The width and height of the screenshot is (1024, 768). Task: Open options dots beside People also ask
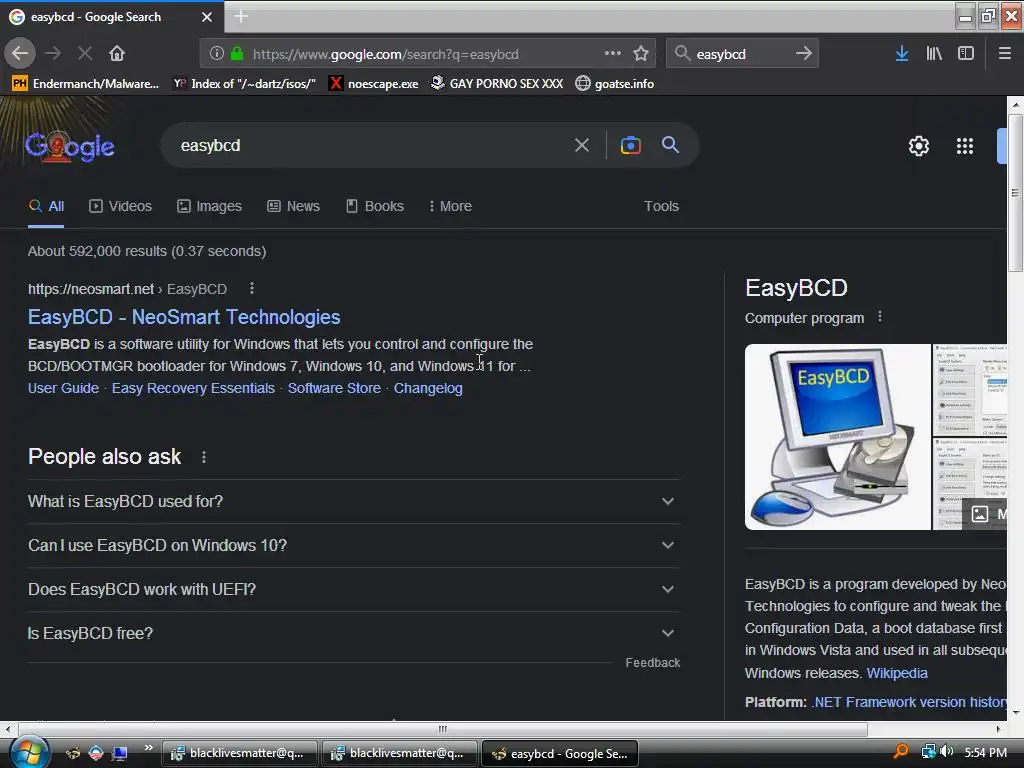[x=204, y=457]
